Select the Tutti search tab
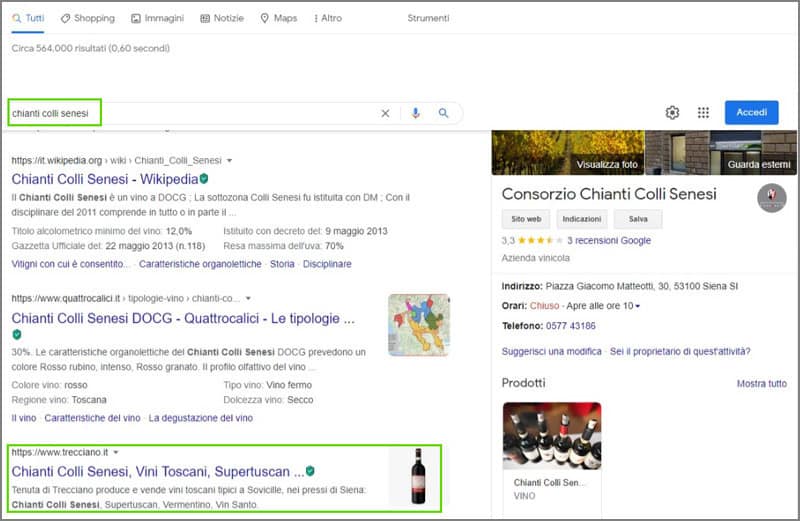This screenshot has width=800, height=521. (x=28, y=18)
